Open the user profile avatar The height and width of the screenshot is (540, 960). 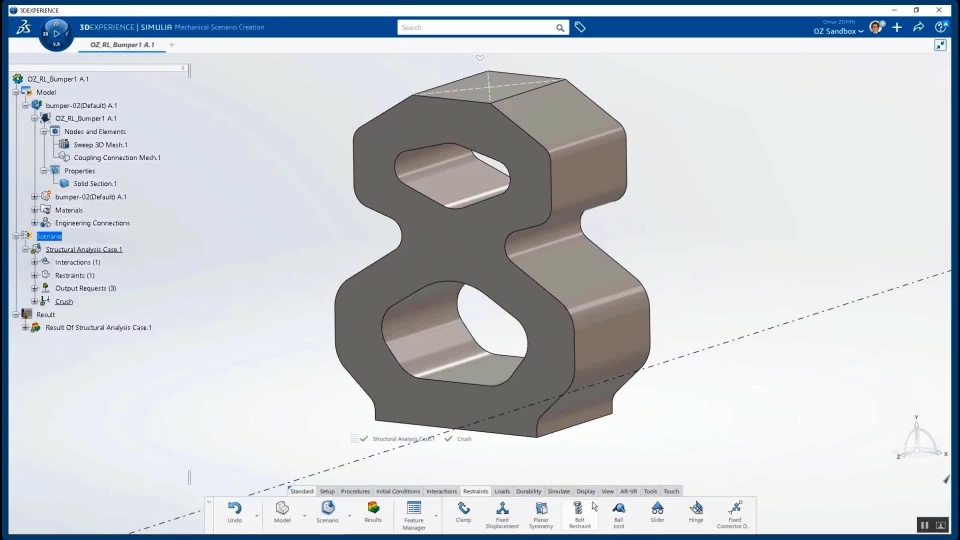[876, 27]
